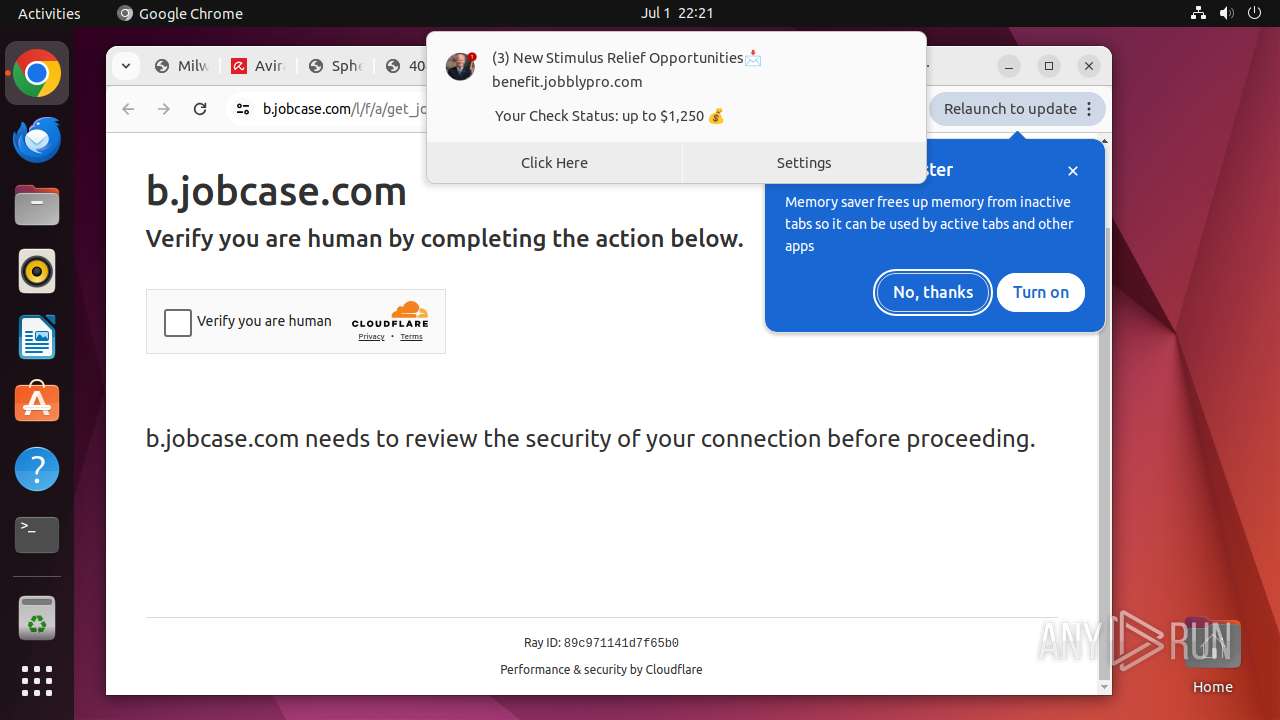Viewport: 1280px width, 720px height.
Task: Switch to the Avira tab
Action: click(x=257, y=66)
